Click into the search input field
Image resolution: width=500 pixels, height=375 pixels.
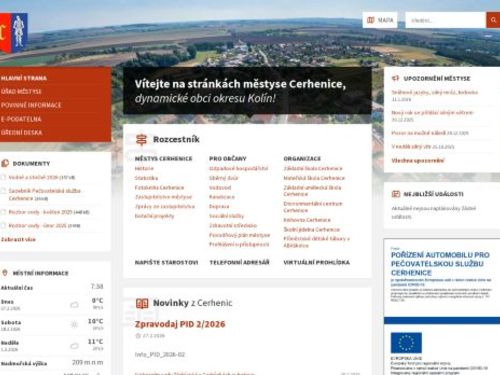pos(445,20)
